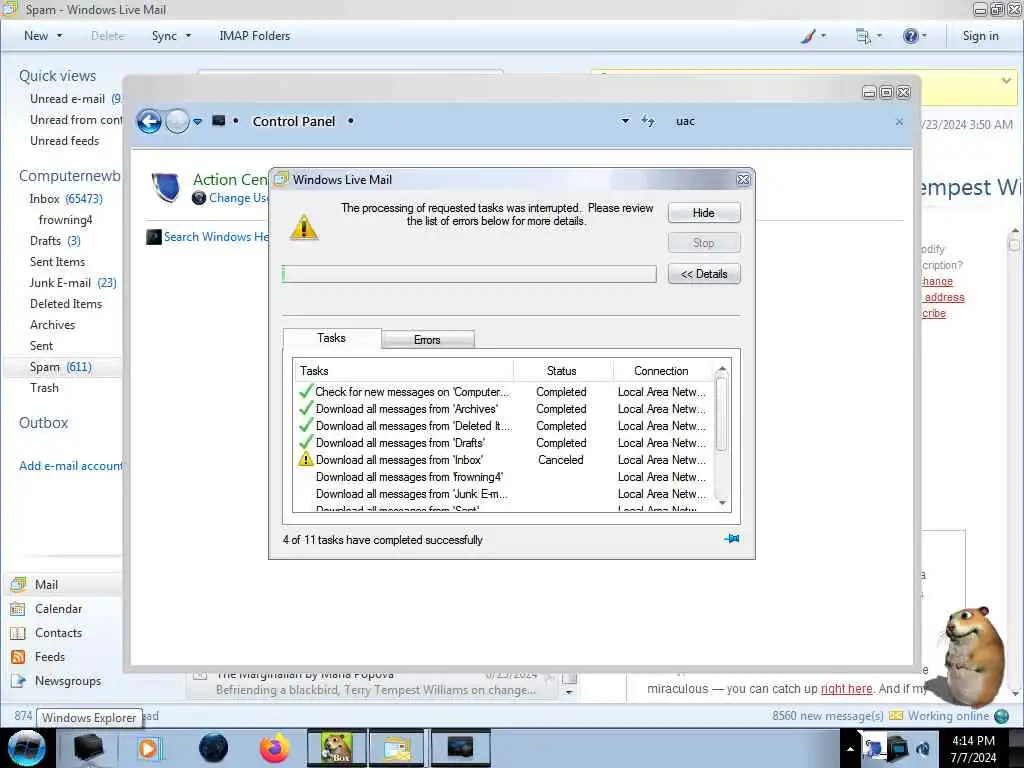Click the hamster Box taskbar icon

pyautogui.click(x=336, y=748)
